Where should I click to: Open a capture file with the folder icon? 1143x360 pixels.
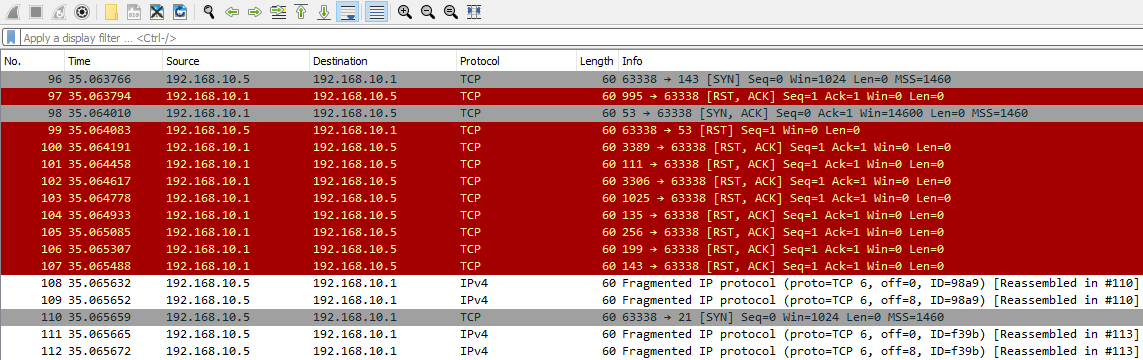(112, 12)
